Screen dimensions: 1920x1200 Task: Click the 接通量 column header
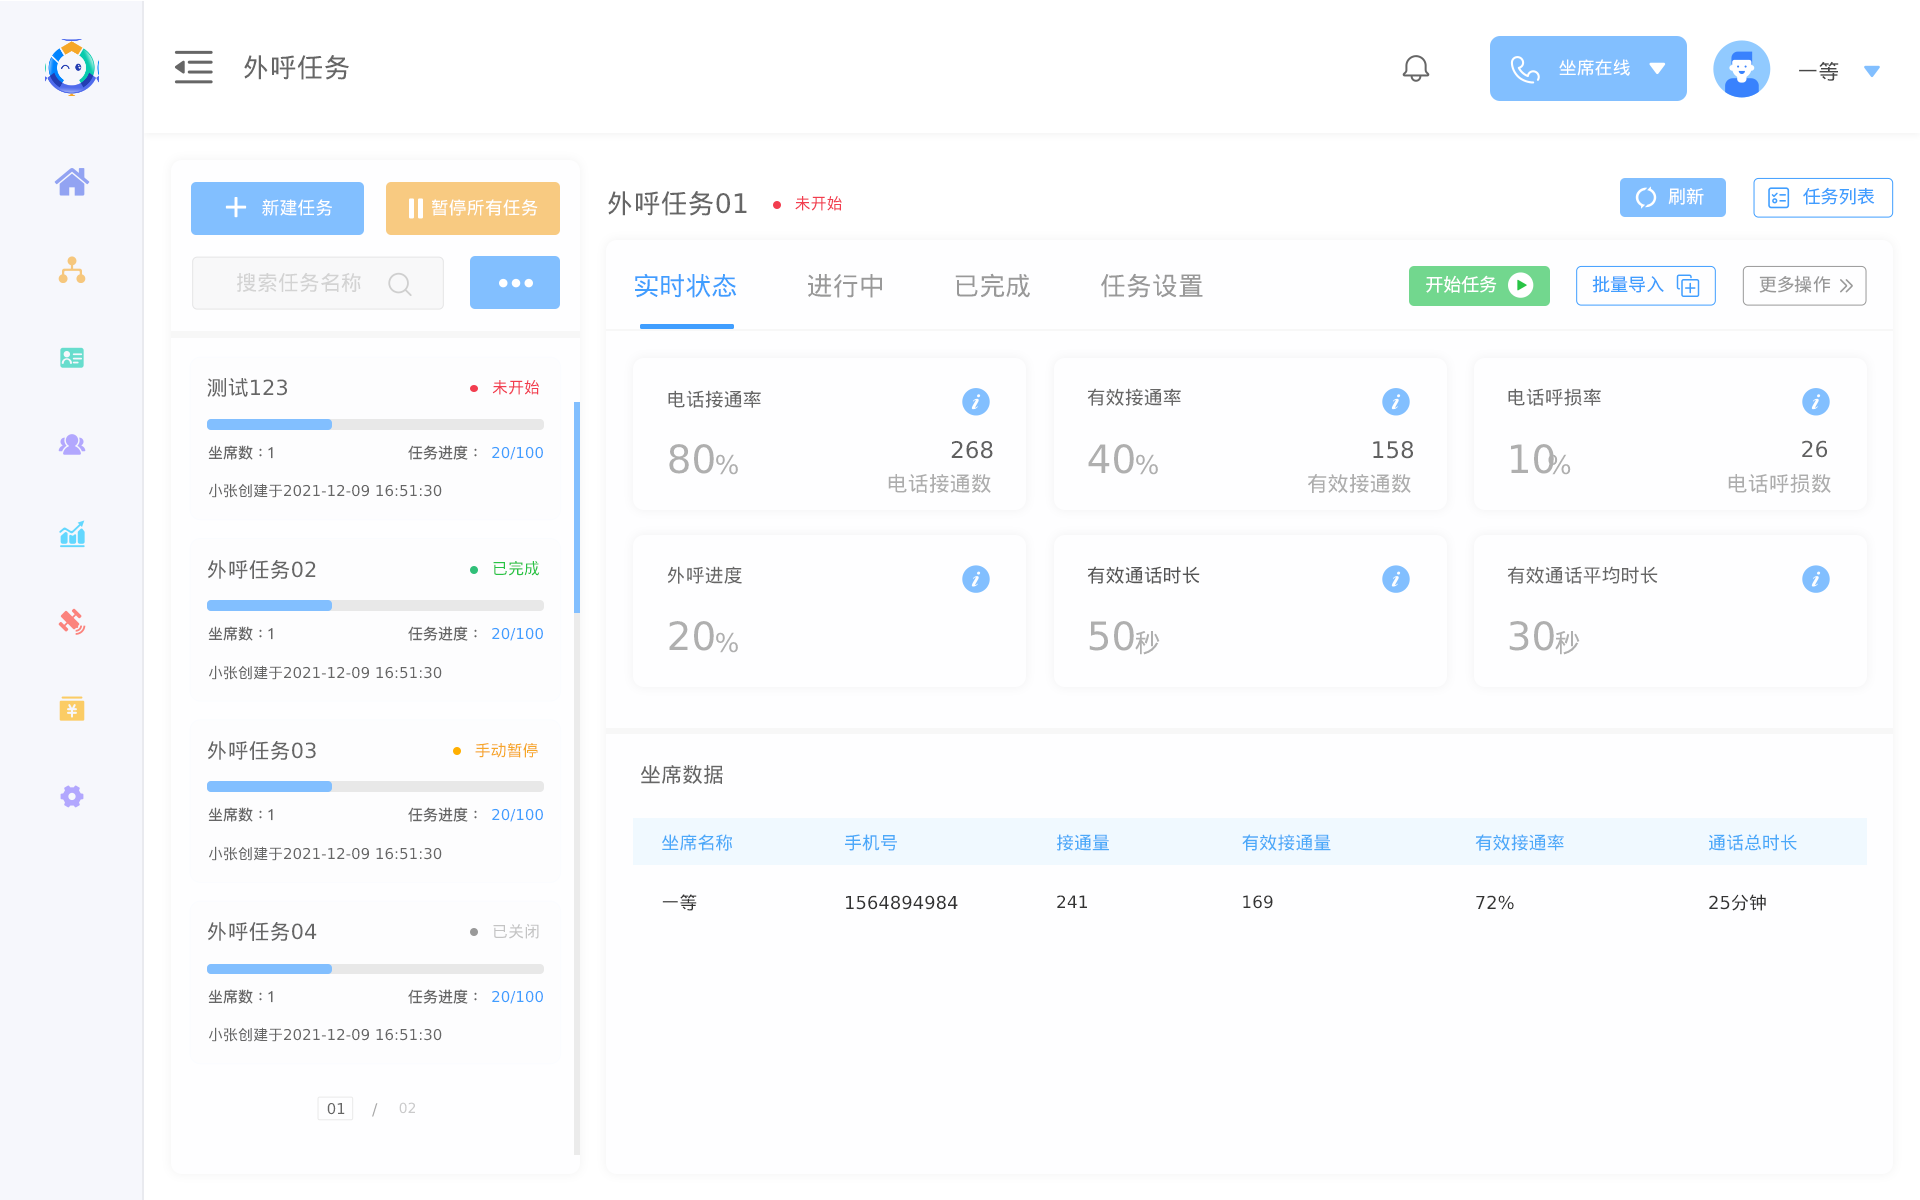coord(1083,843)
